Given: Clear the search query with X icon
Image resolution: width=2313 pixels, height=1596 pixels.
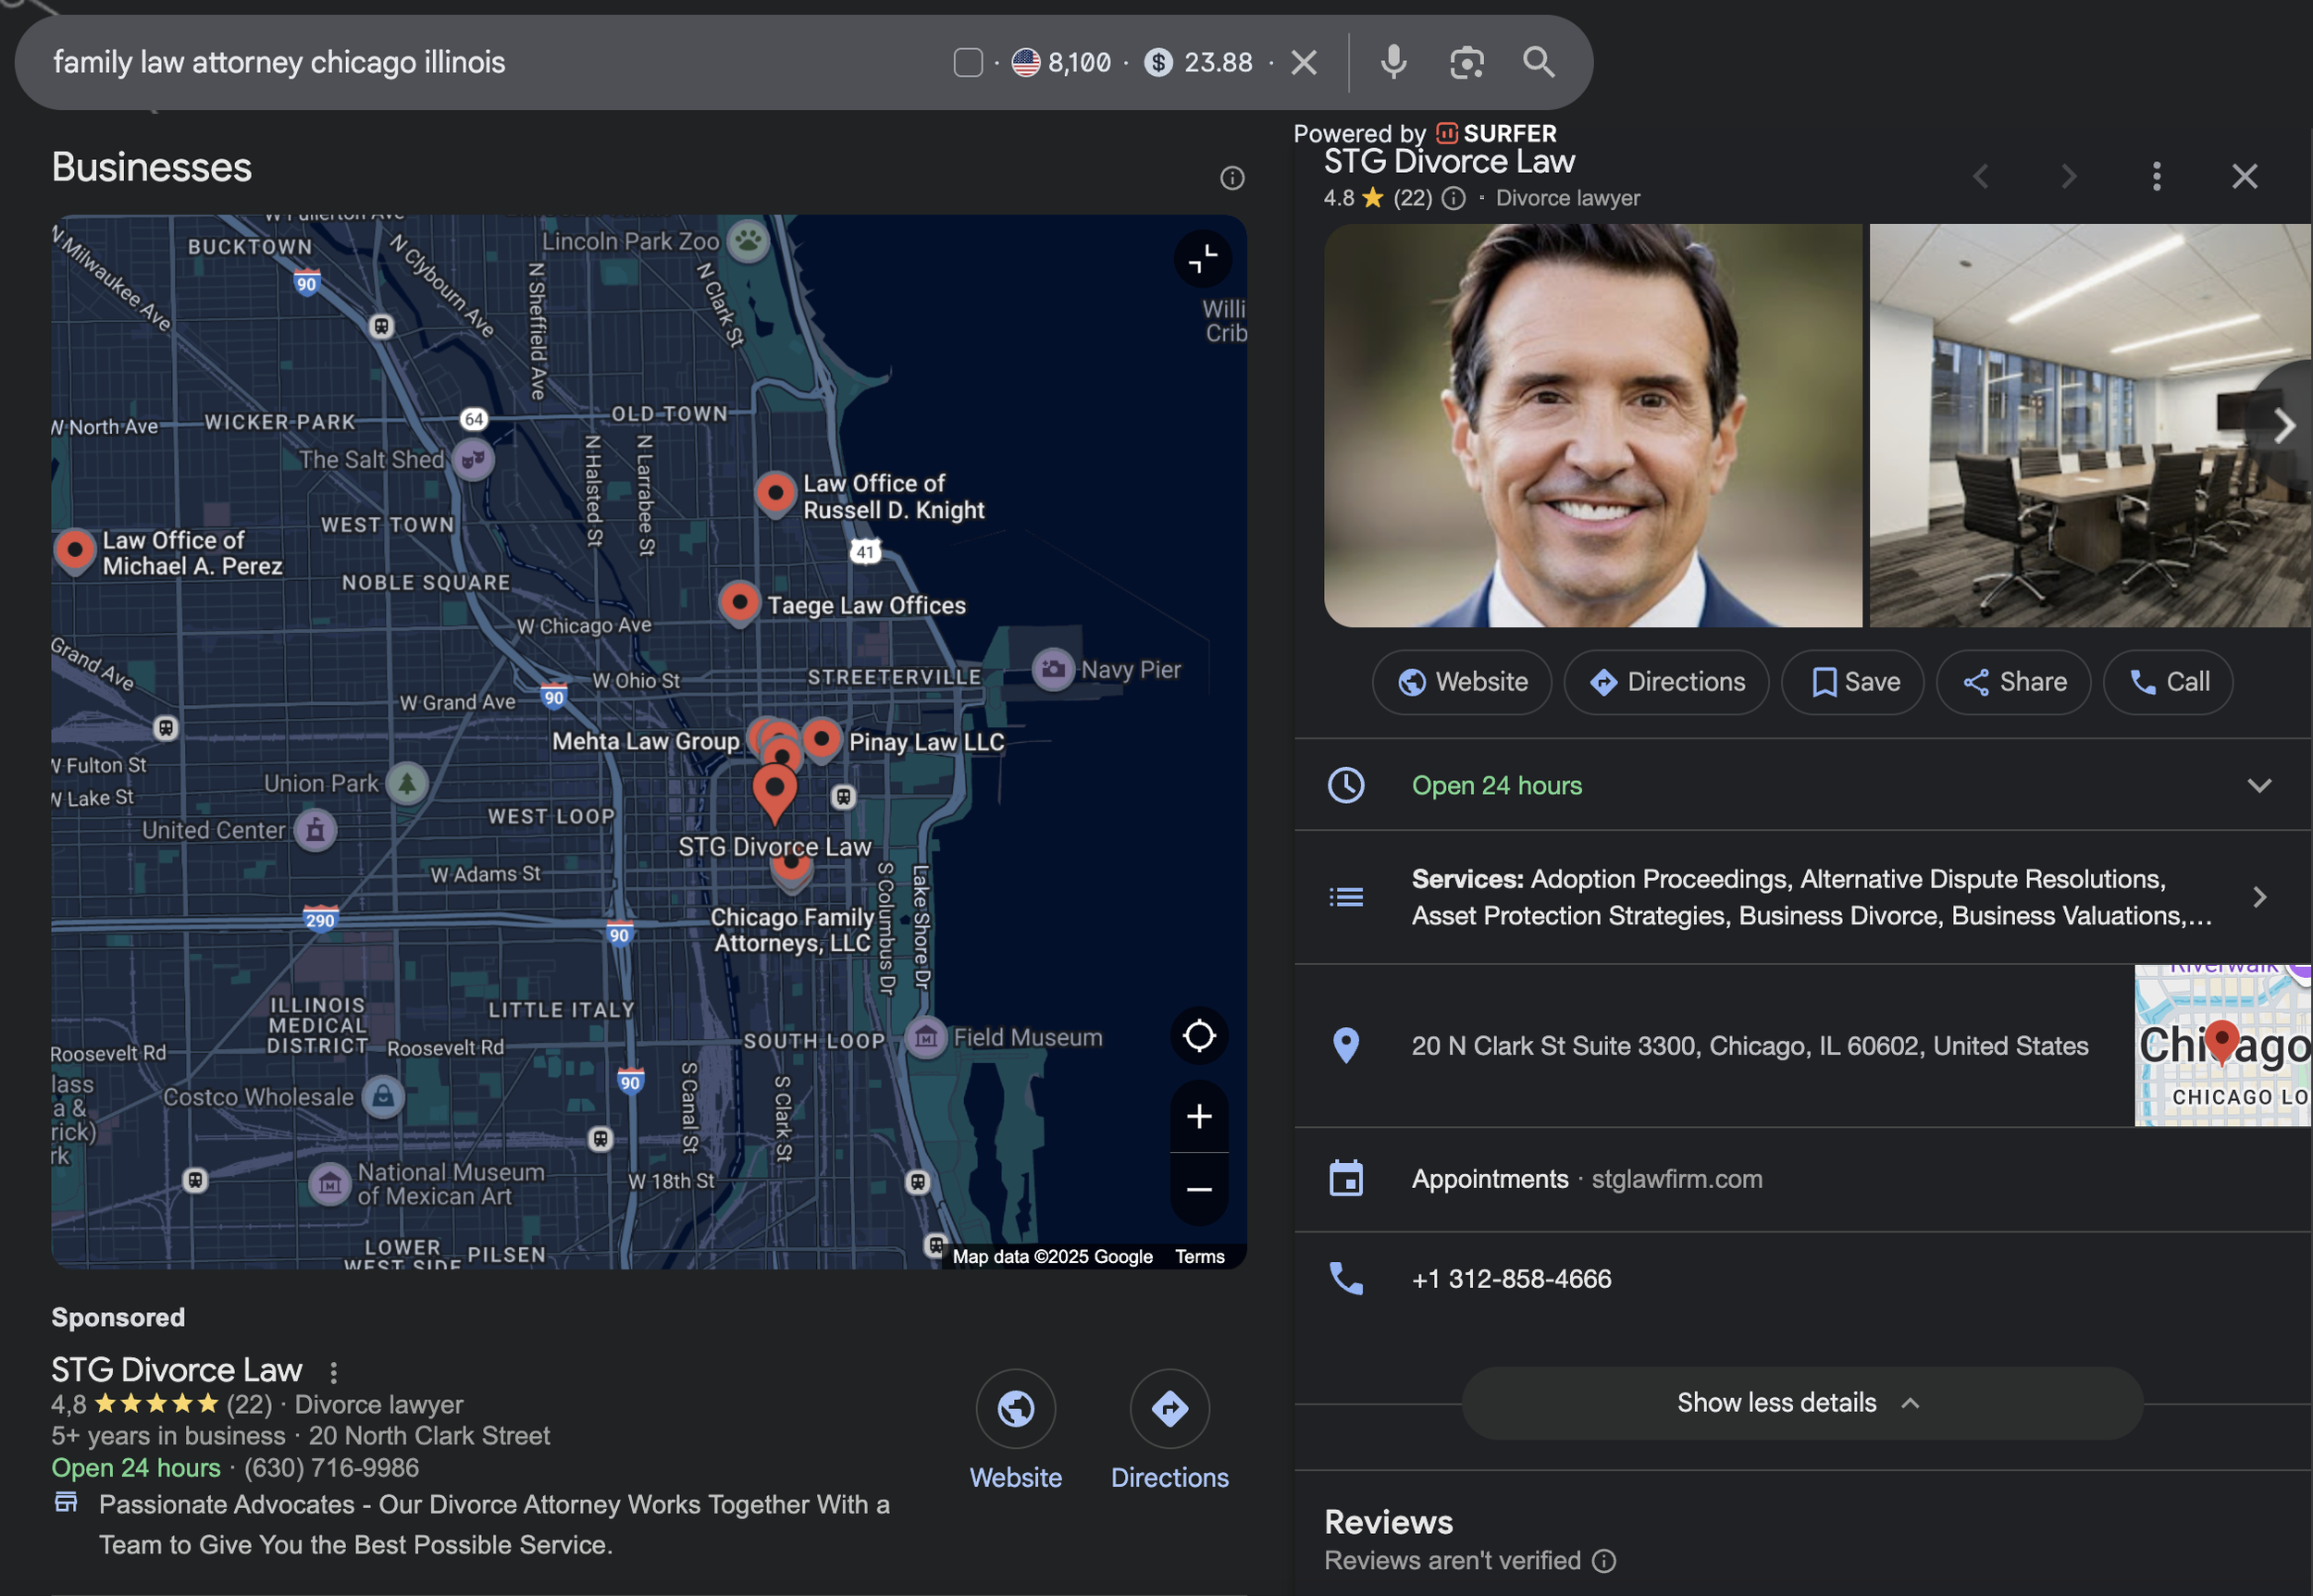Looking at the screenshot, I should pos(1303,63).
